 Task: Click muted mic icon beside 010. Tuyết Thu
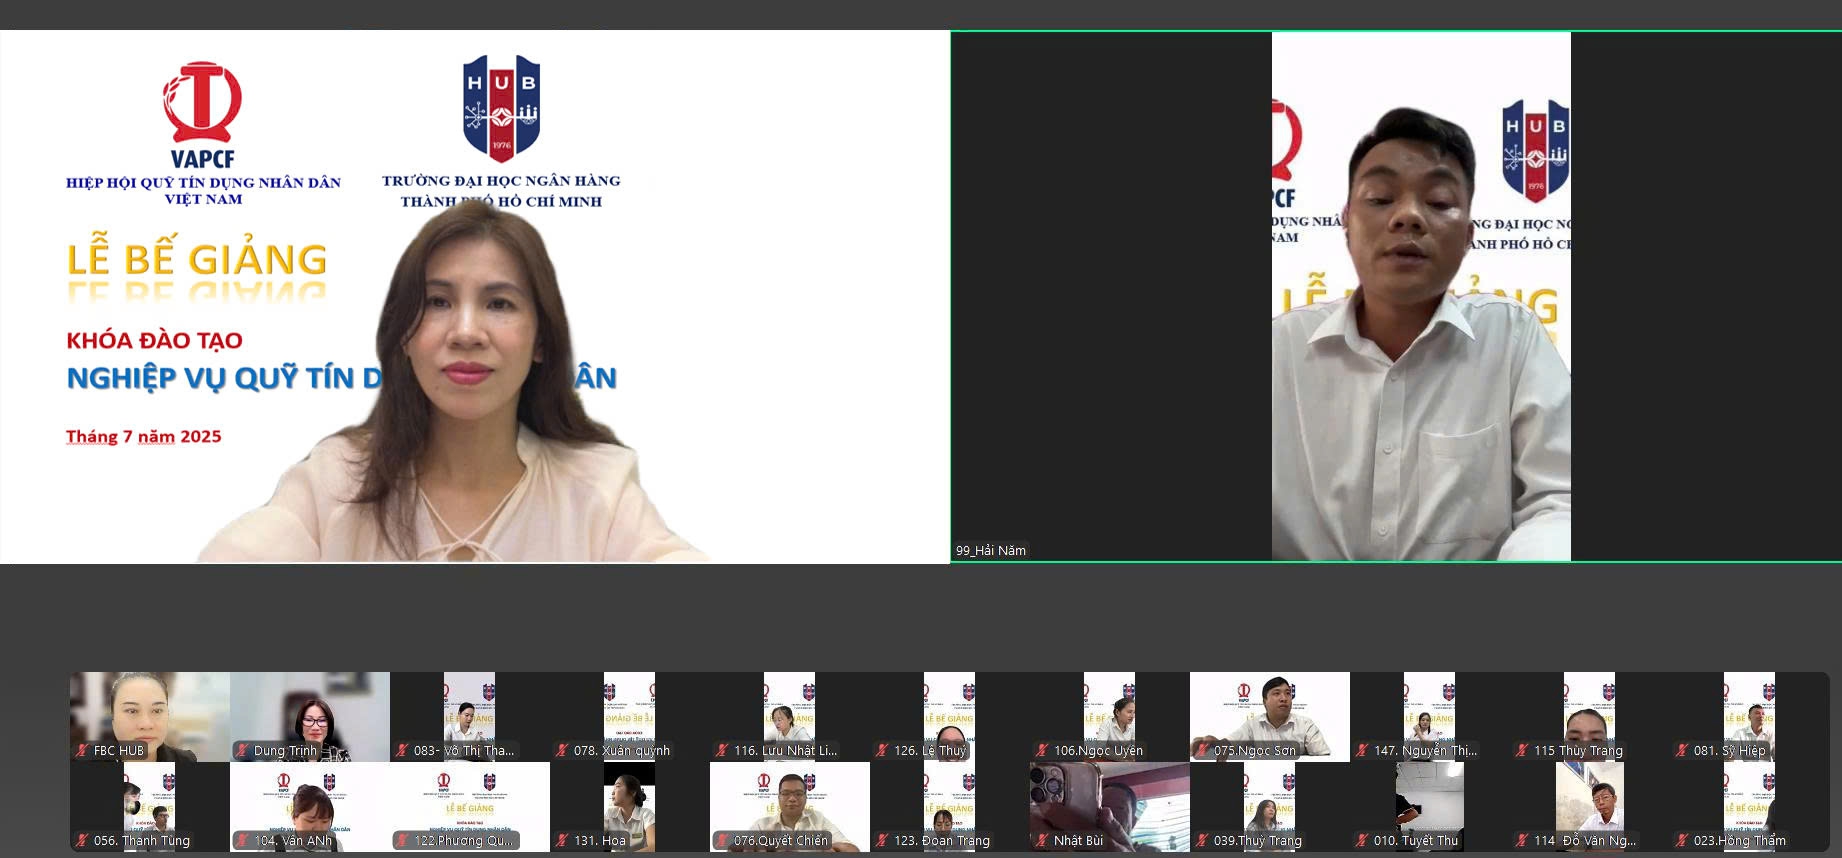(x=1362, y=840)
